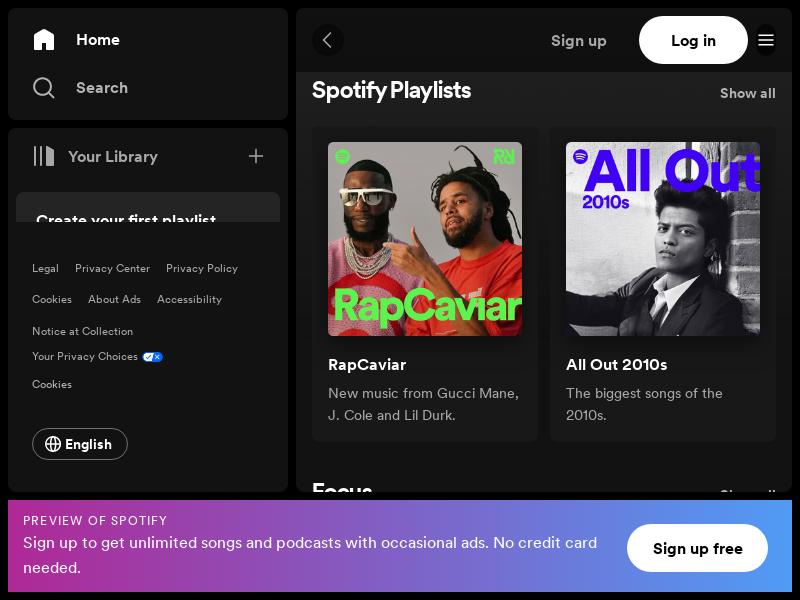
Task: Select Home in navigation
Action: click(98, 40)
